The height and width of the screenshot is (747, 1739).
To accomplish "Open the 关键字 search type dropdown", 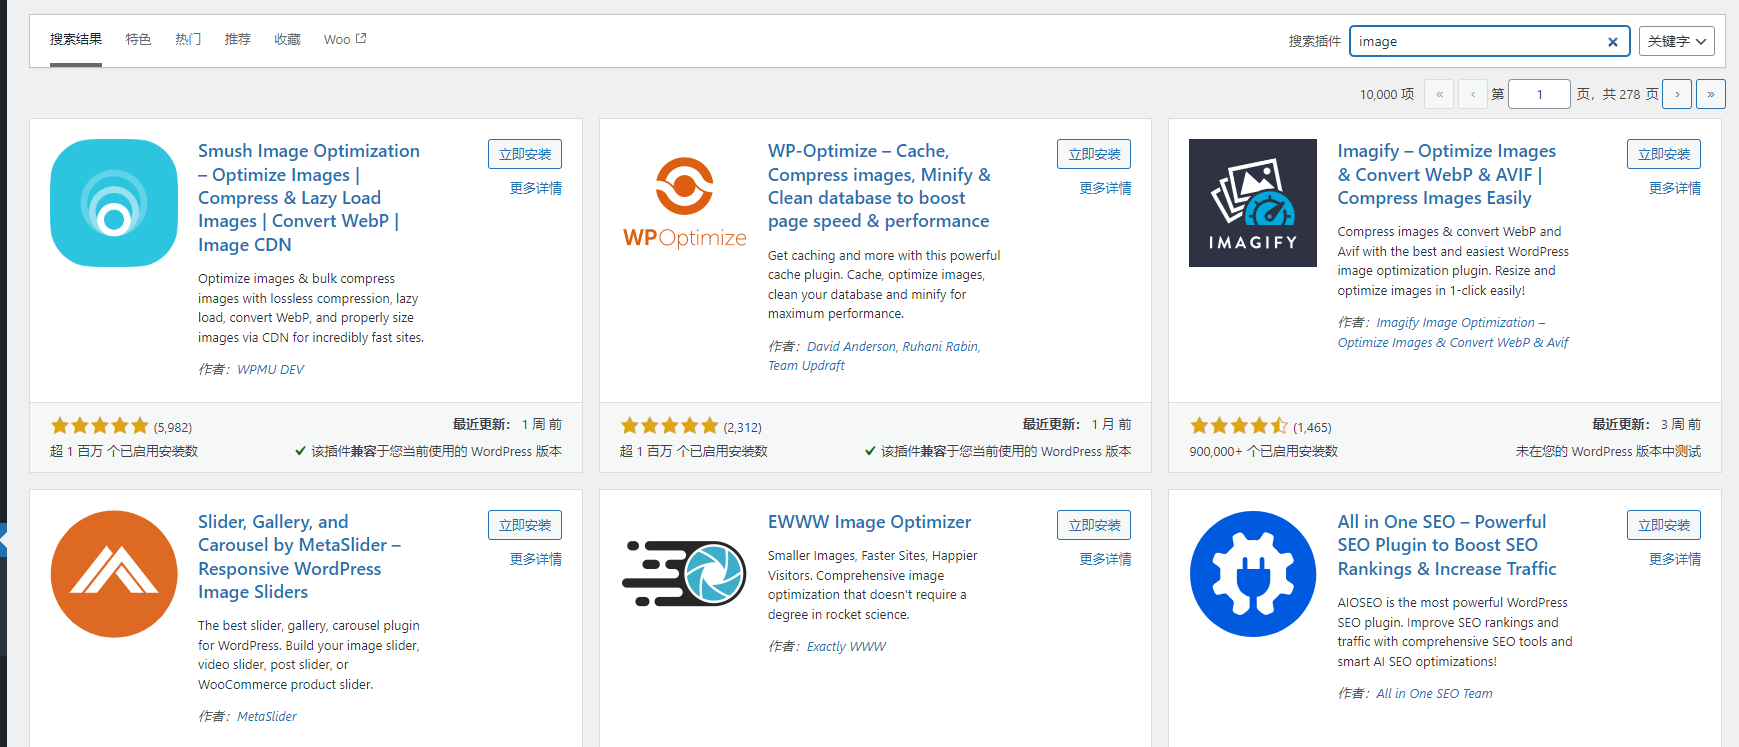I will pyautogui.click(x=1677, y=41).
